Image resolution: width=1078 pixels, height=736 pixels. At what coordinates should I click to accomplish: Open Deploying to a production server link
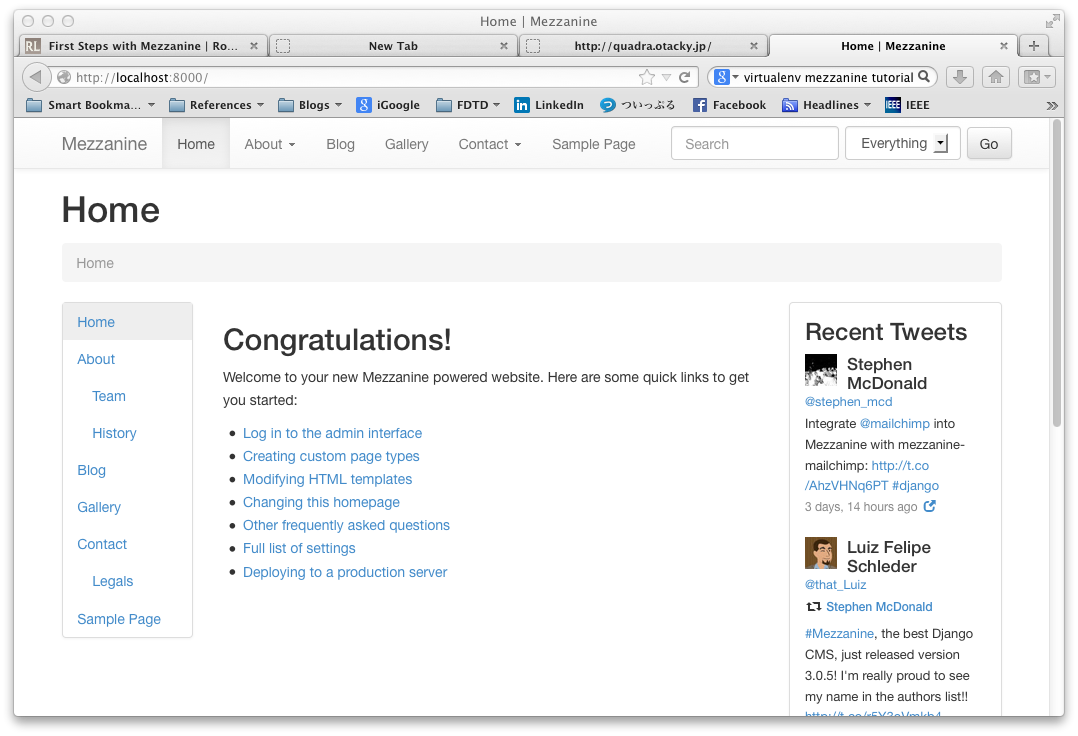pos(344,572)
